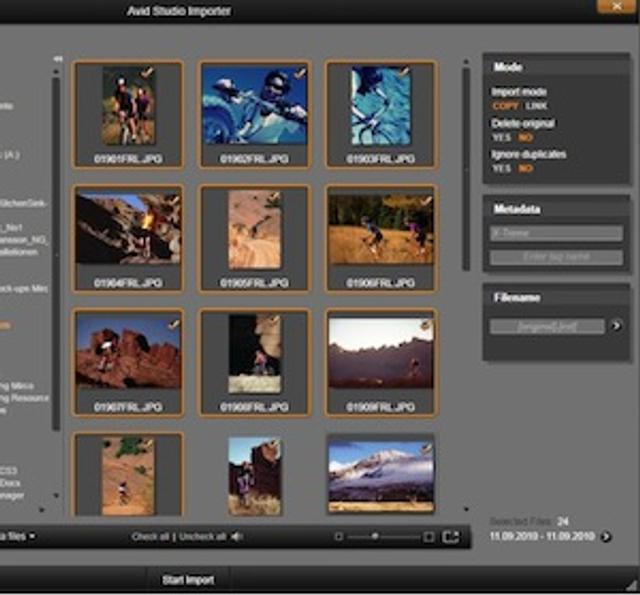
Task: Click the source panel scrollbar's up arrow
Action: 56,72
